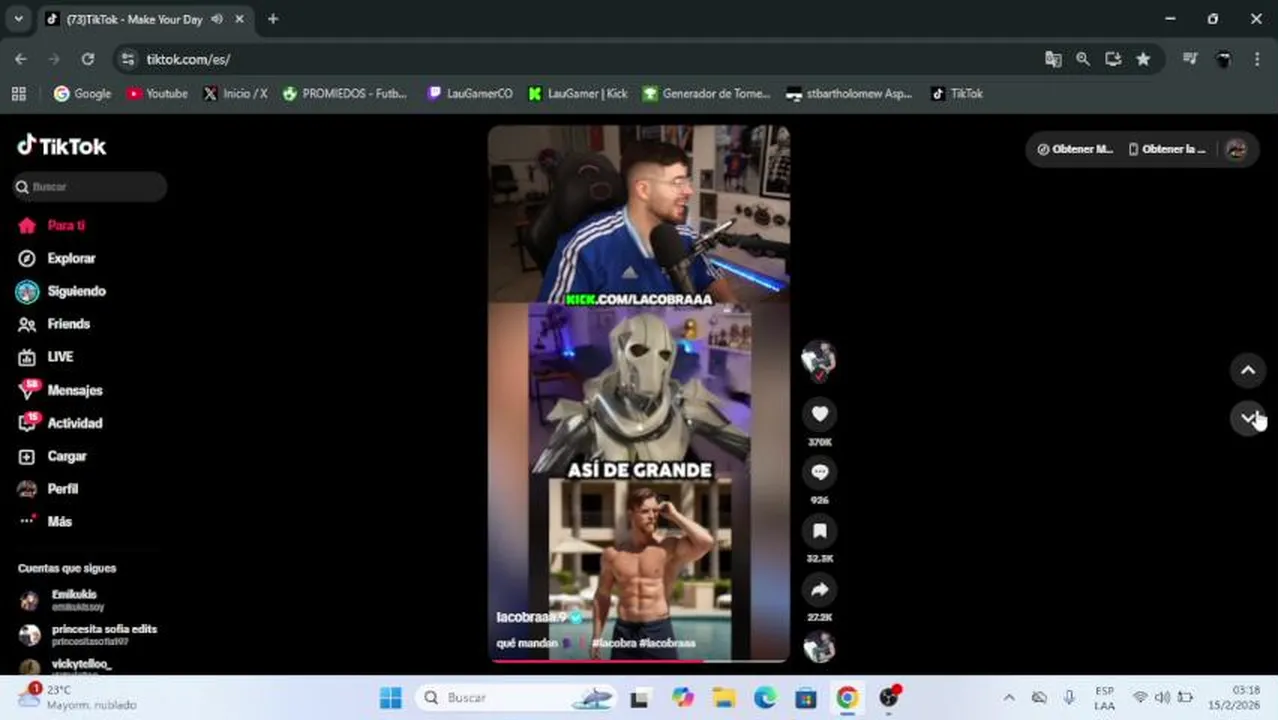This screenshot has height=720, width=1278.
Task: Open site information icon in address bar
Action: pos(127,59)
